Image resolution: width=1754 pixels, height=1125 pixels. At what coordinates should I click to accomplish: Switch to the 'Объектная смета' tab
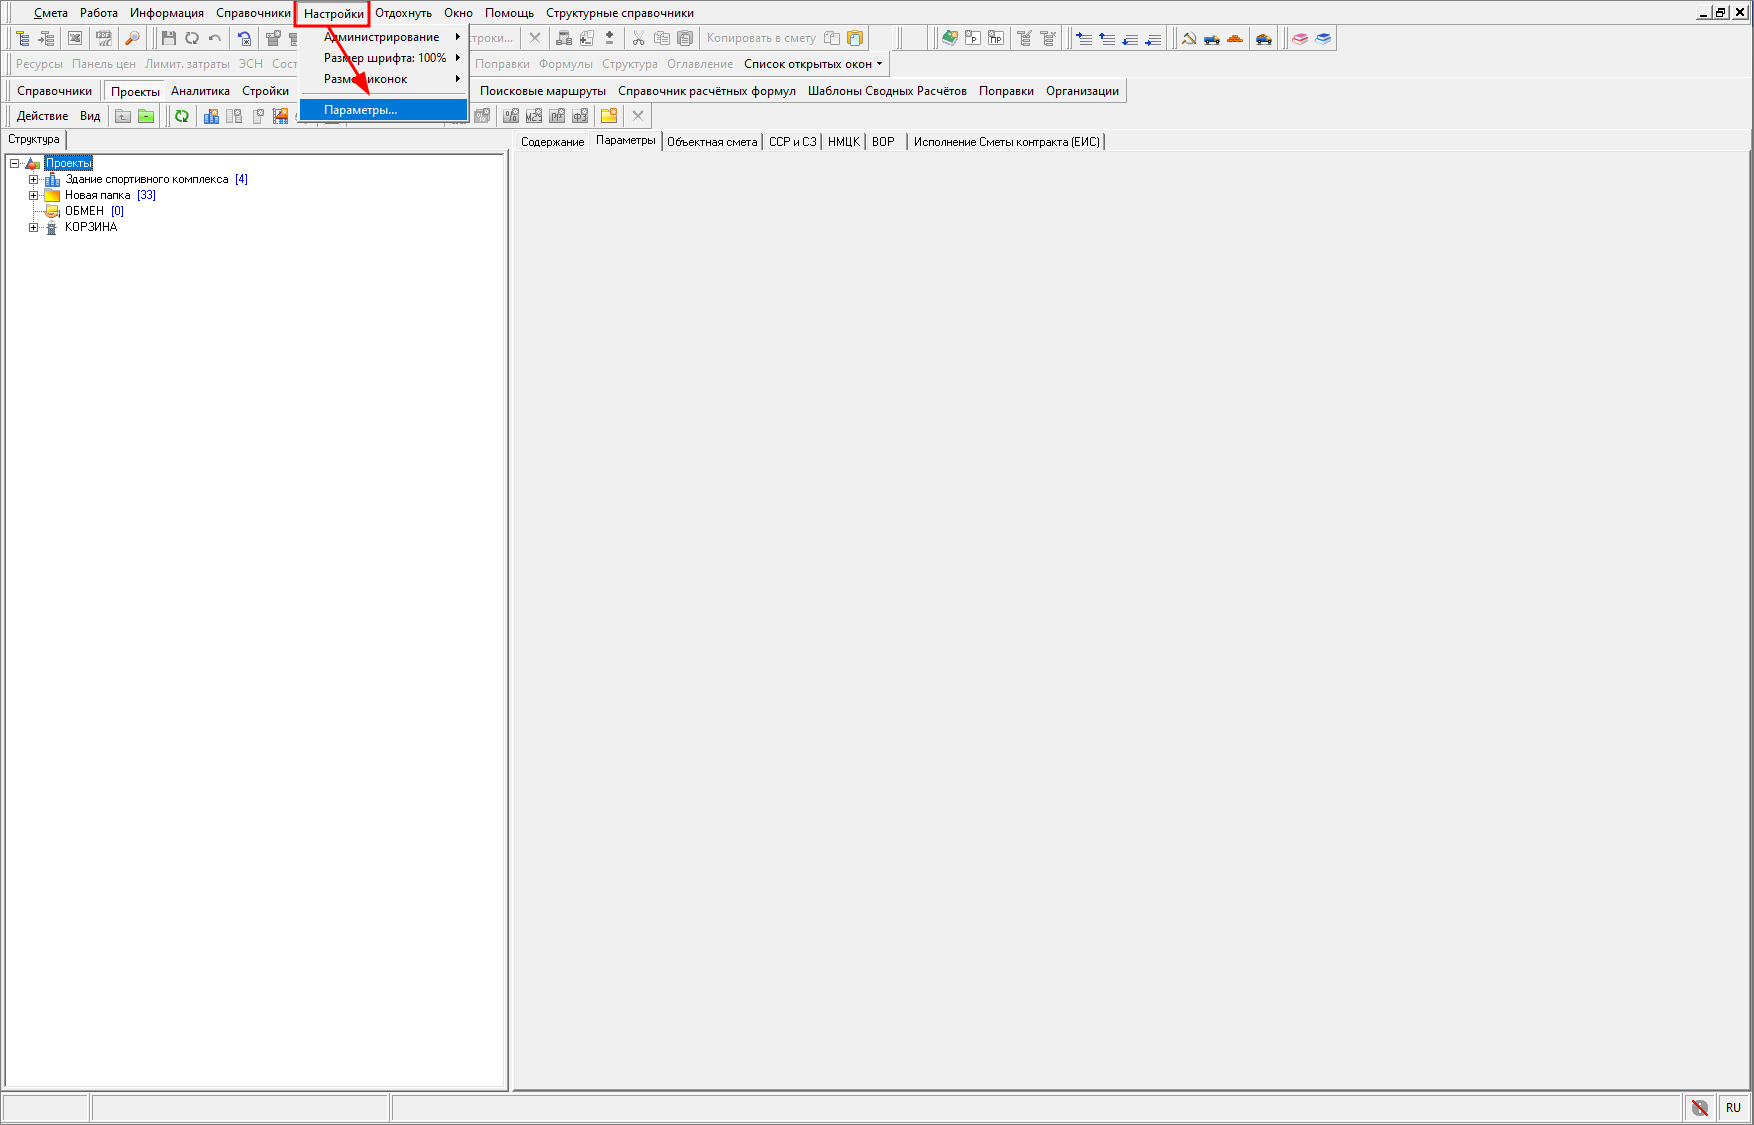[x=712, y=142]
